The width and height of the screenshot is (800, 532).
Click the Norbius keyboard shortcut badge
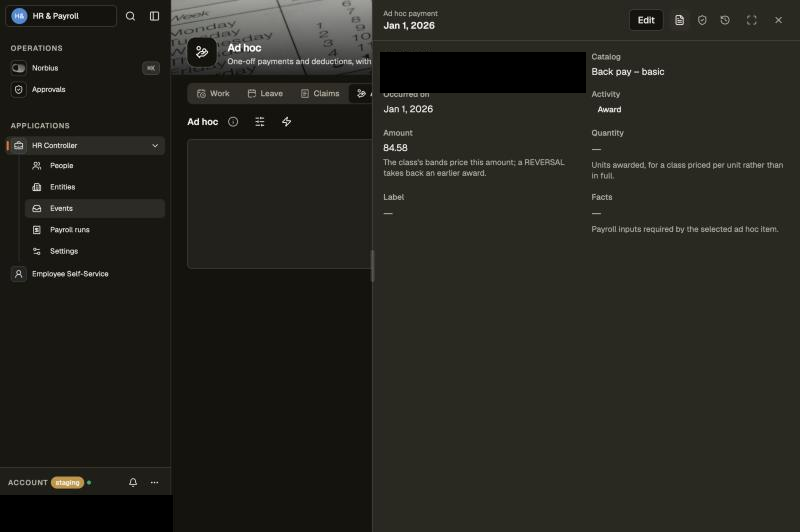[x=151, y=68]
